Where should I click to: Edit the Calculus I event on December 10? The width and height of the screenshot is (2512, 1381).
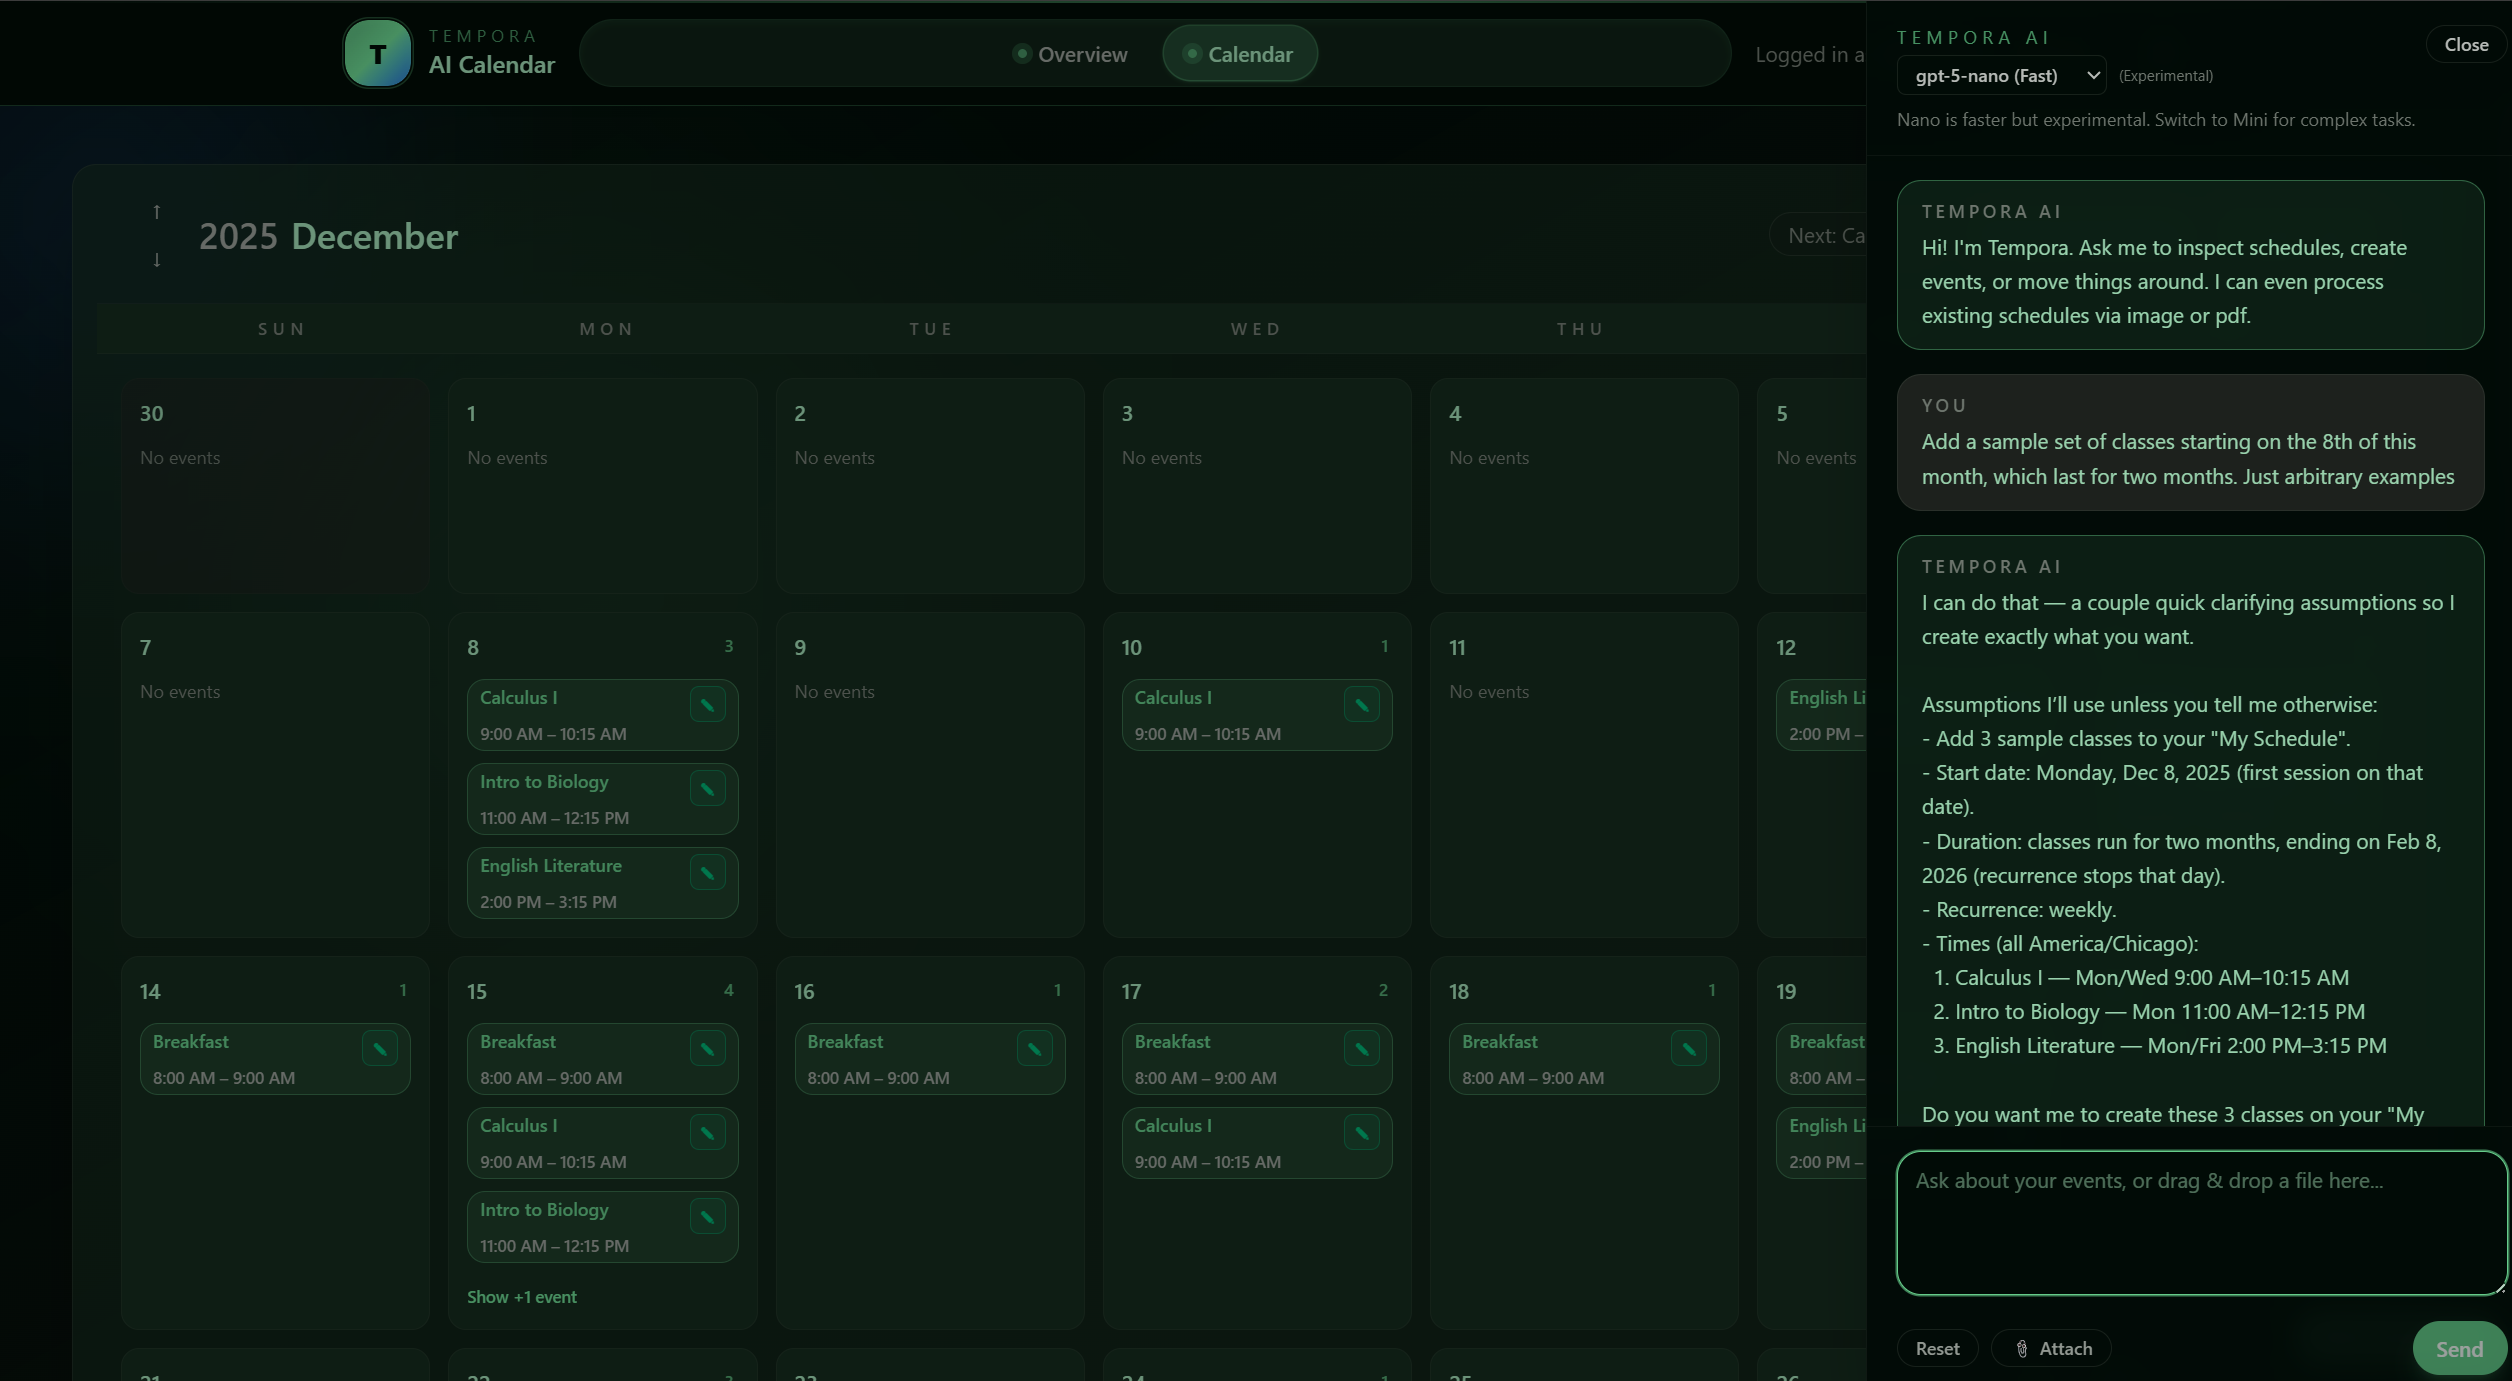click(x=1362, y=705)
